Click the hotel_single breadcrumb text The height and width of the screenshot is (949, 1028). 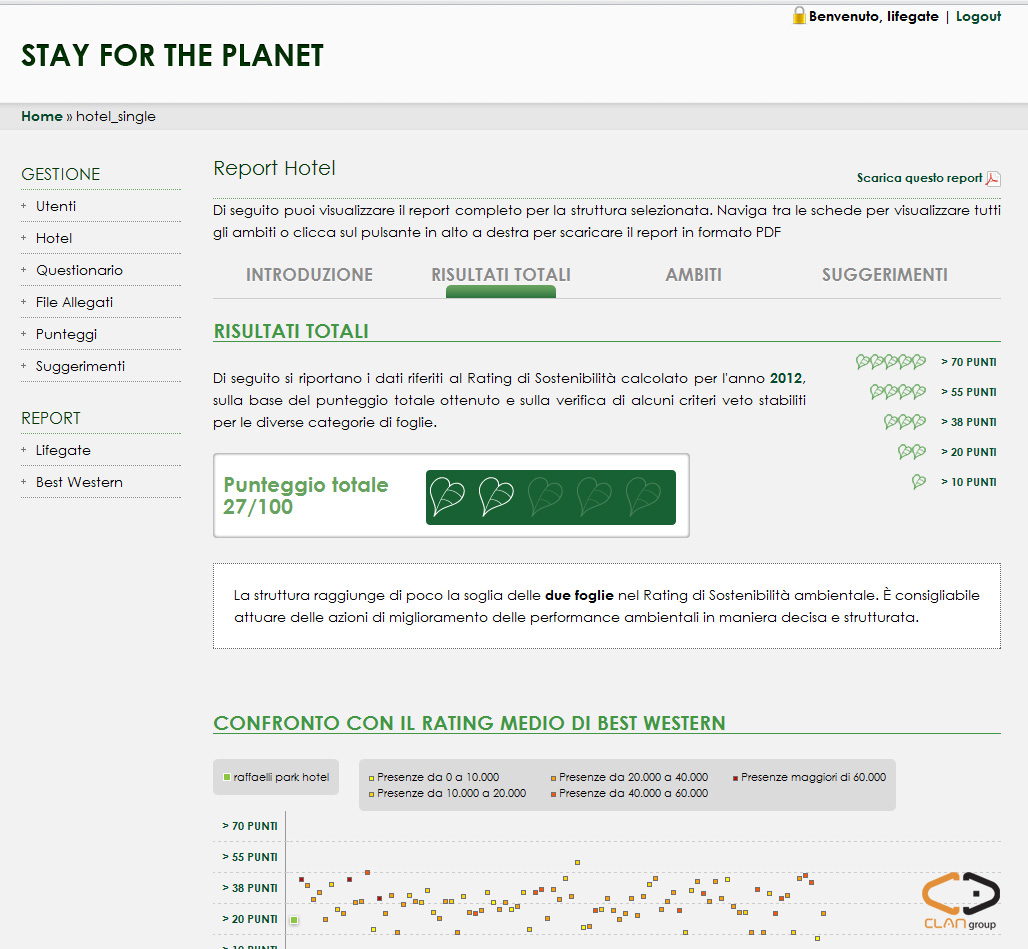116,116
